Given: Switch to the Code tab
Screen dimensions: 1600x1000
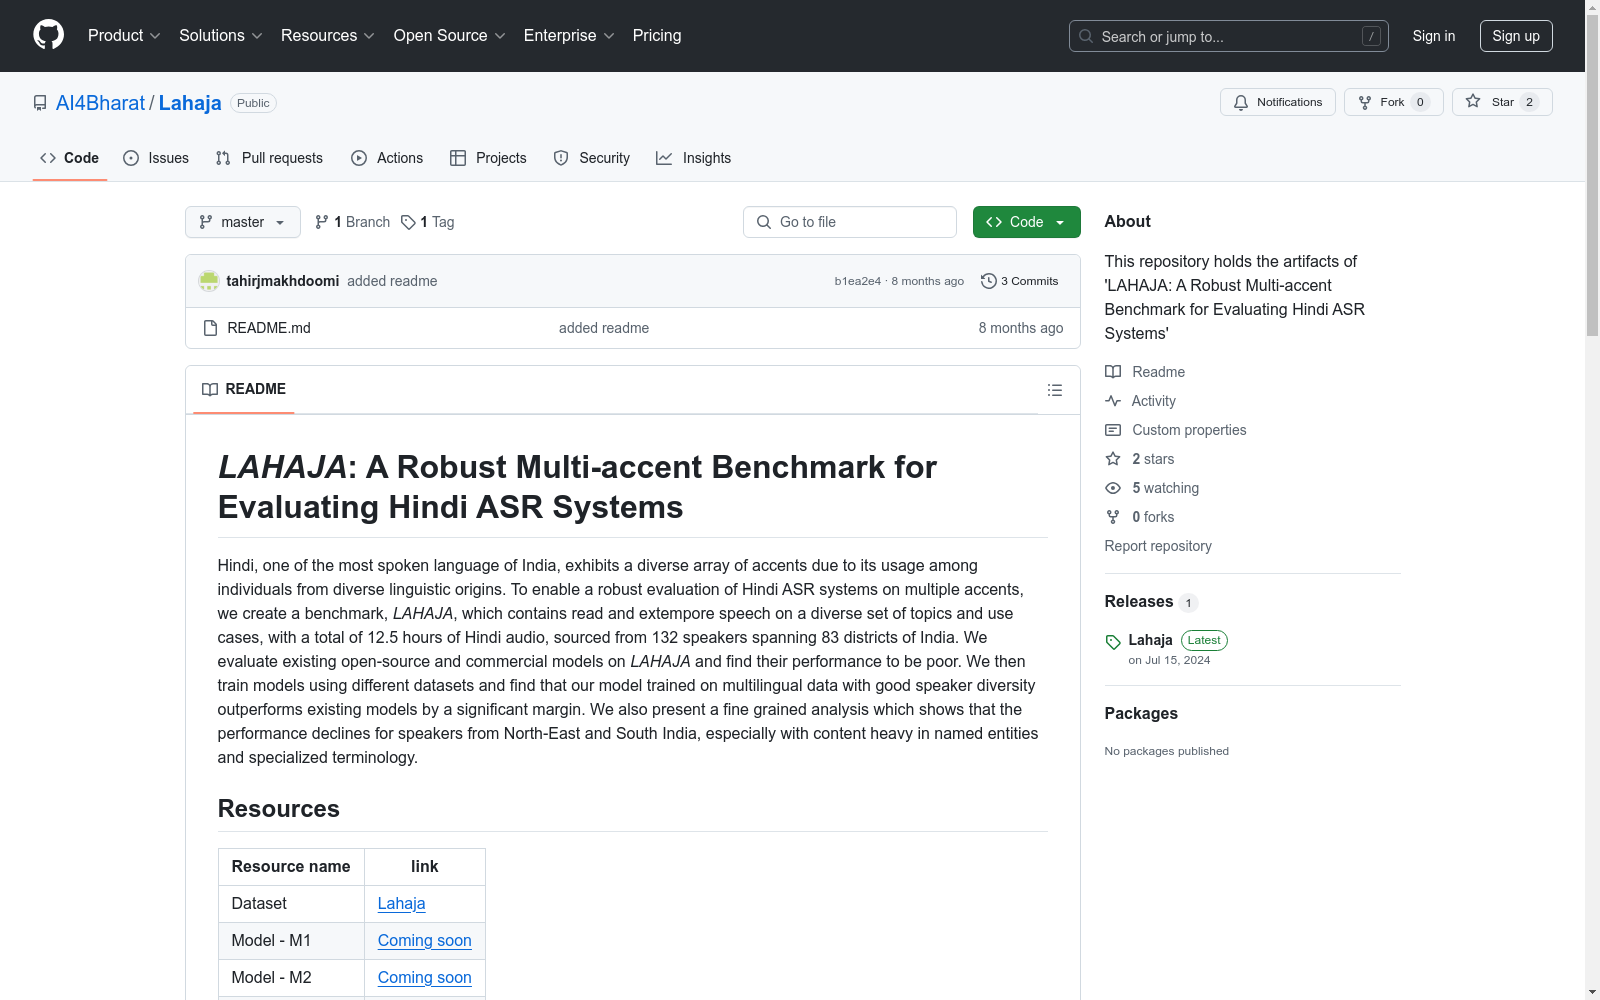Looking at the screenshot, I should 70,158.
